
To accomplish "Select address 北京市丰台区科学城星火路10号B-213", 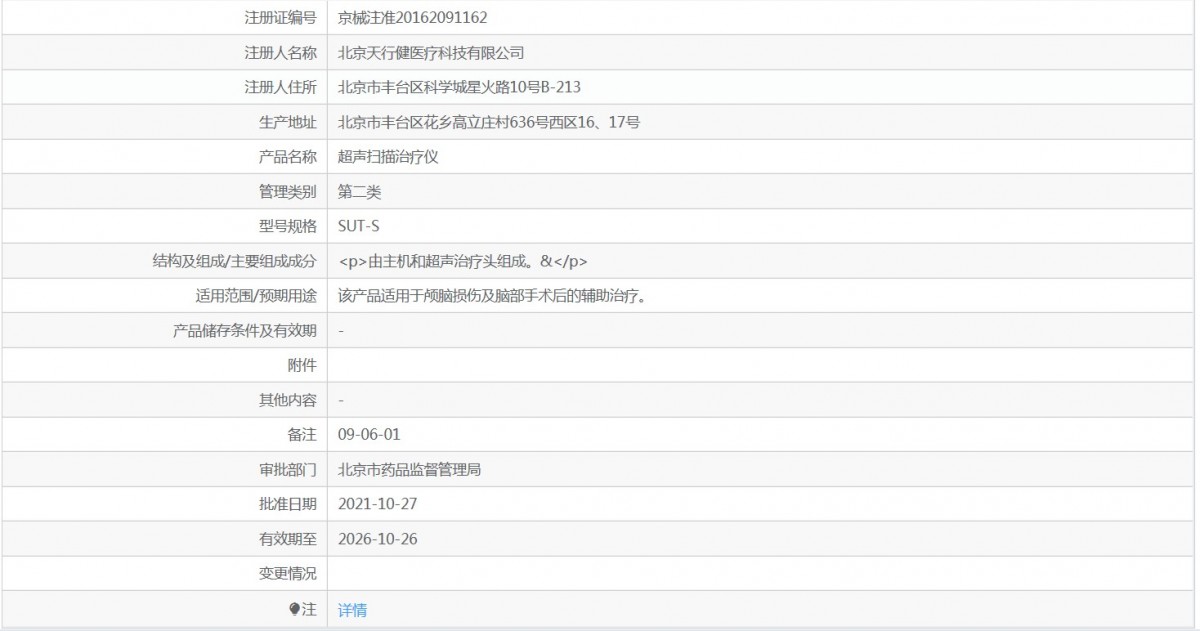I will 459,88.
